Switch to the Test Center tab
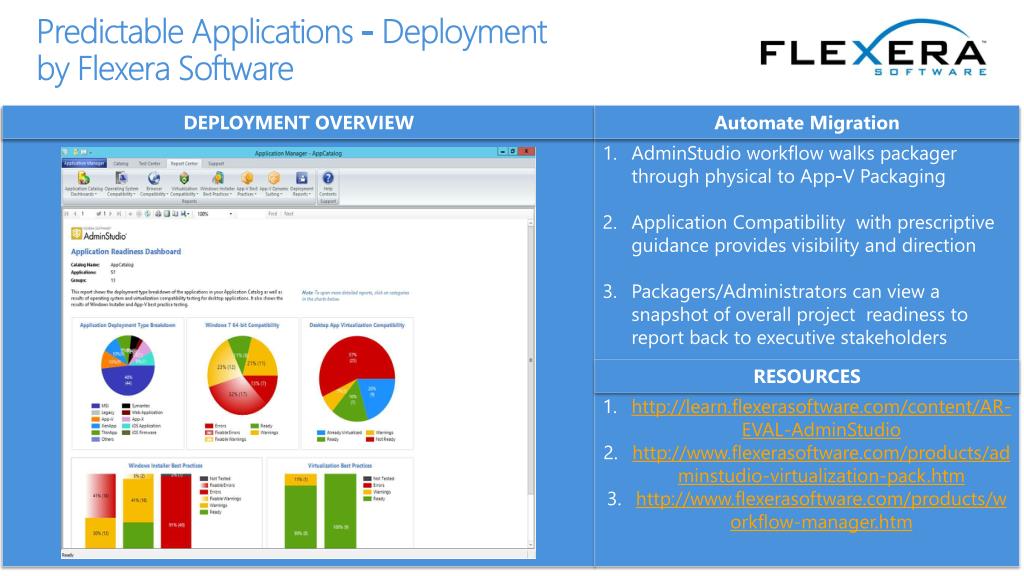This screenshot has height=576, width=1024. 149,163
